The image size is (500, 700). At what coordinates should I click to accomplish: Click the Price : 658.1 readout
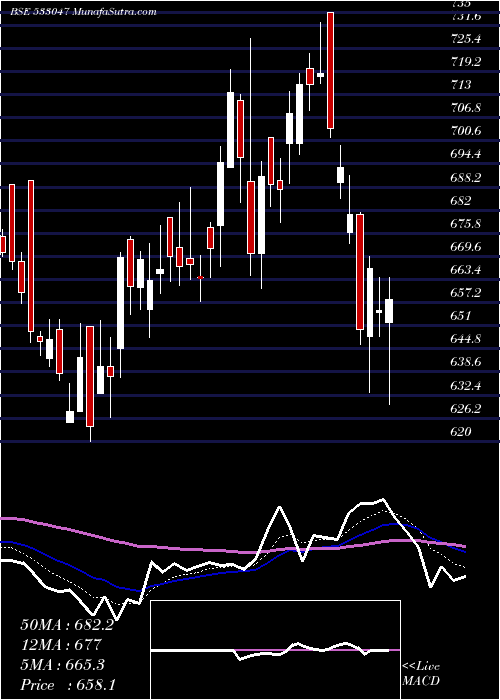point(67,685)
